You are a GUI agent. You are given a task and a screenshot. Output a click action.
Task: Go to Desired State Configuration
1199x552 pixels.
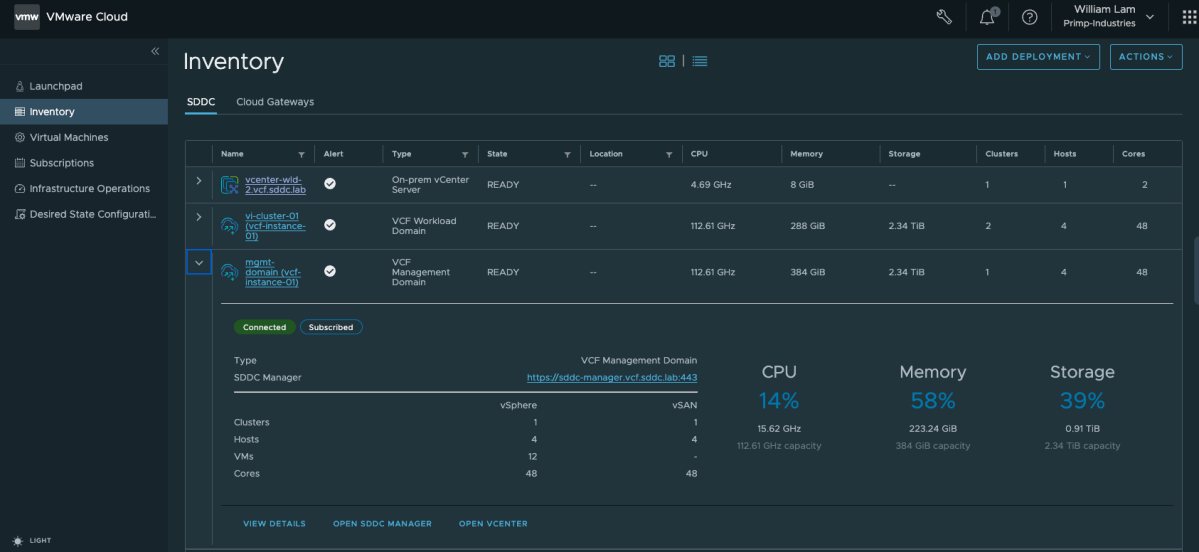(93, 214)
